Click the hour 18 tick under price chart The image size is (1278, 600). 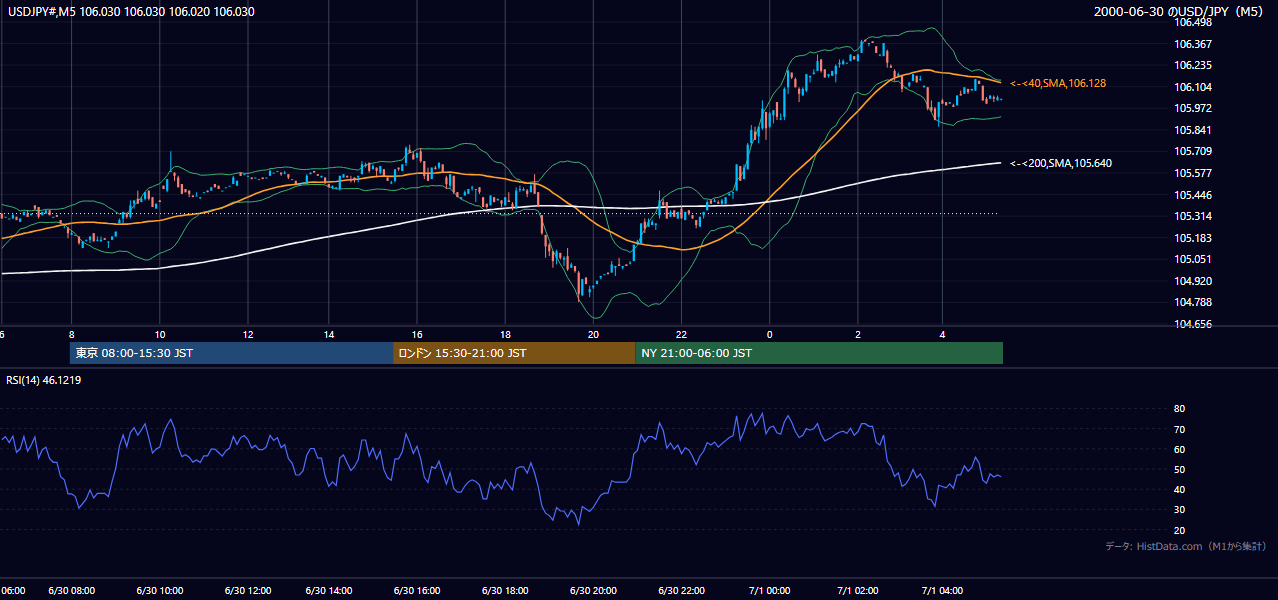click(505, 334)
